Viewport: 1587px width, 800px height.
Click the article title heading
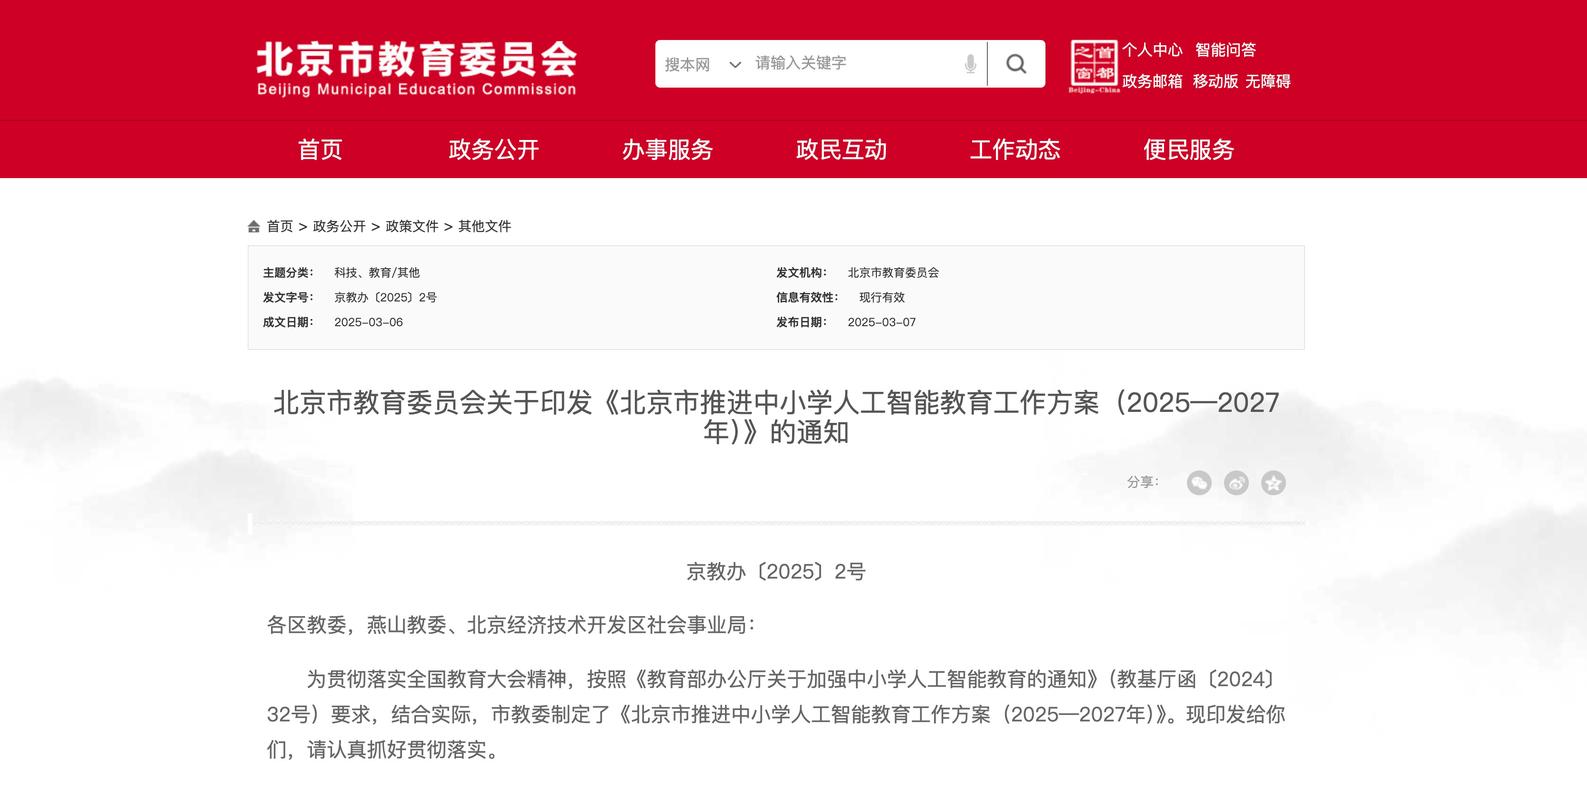pos(776,417)
